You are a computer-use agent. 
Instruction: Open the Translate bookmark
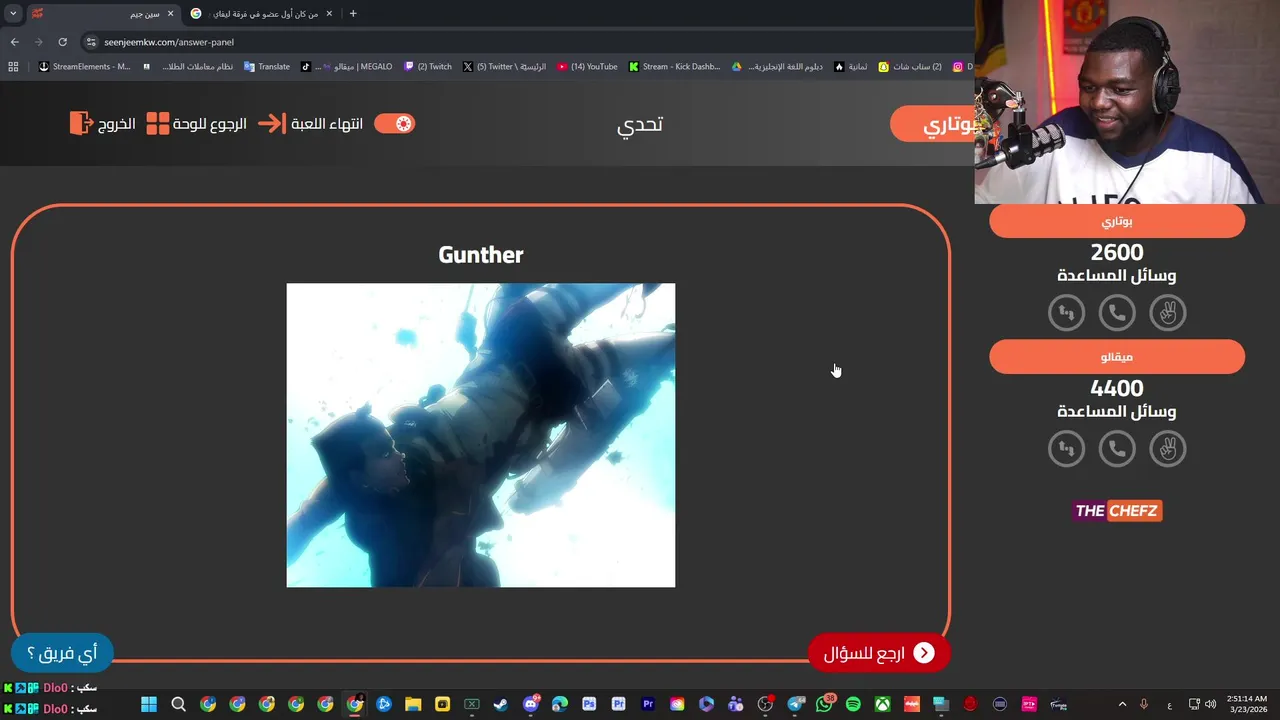267,67
